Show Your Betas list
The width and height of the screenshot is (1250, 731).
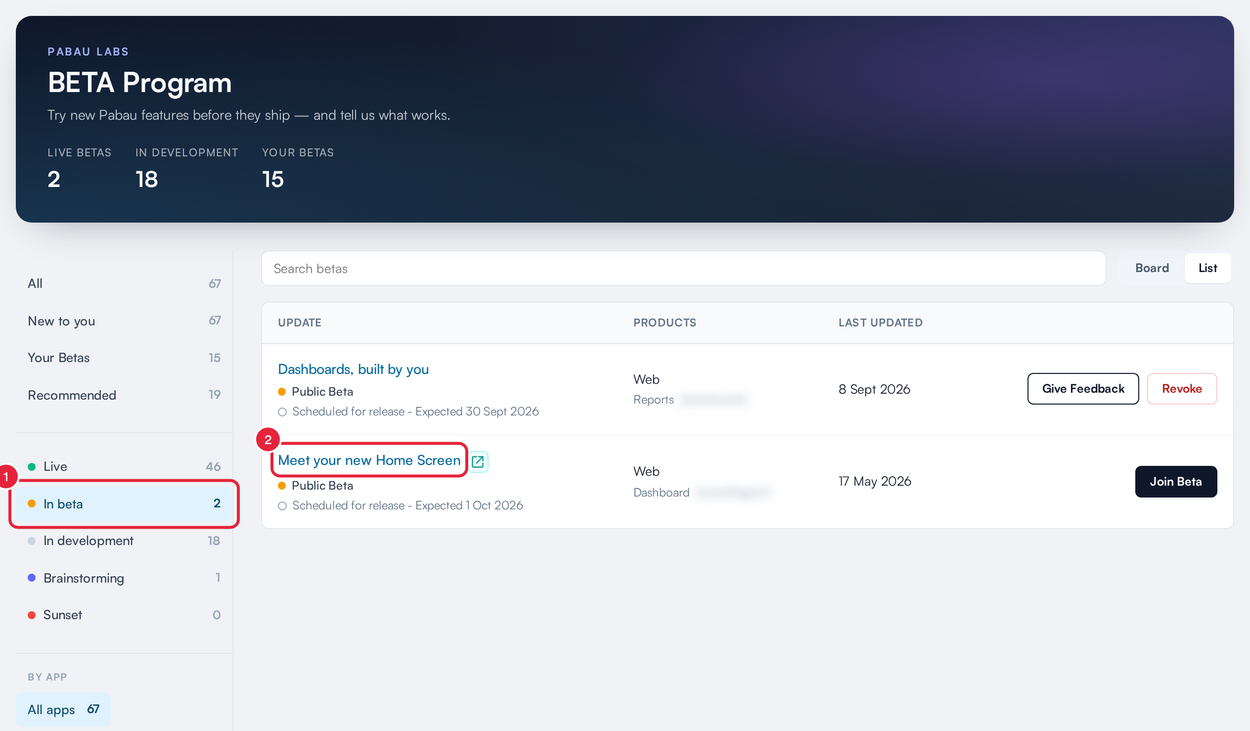coord(124,358)
